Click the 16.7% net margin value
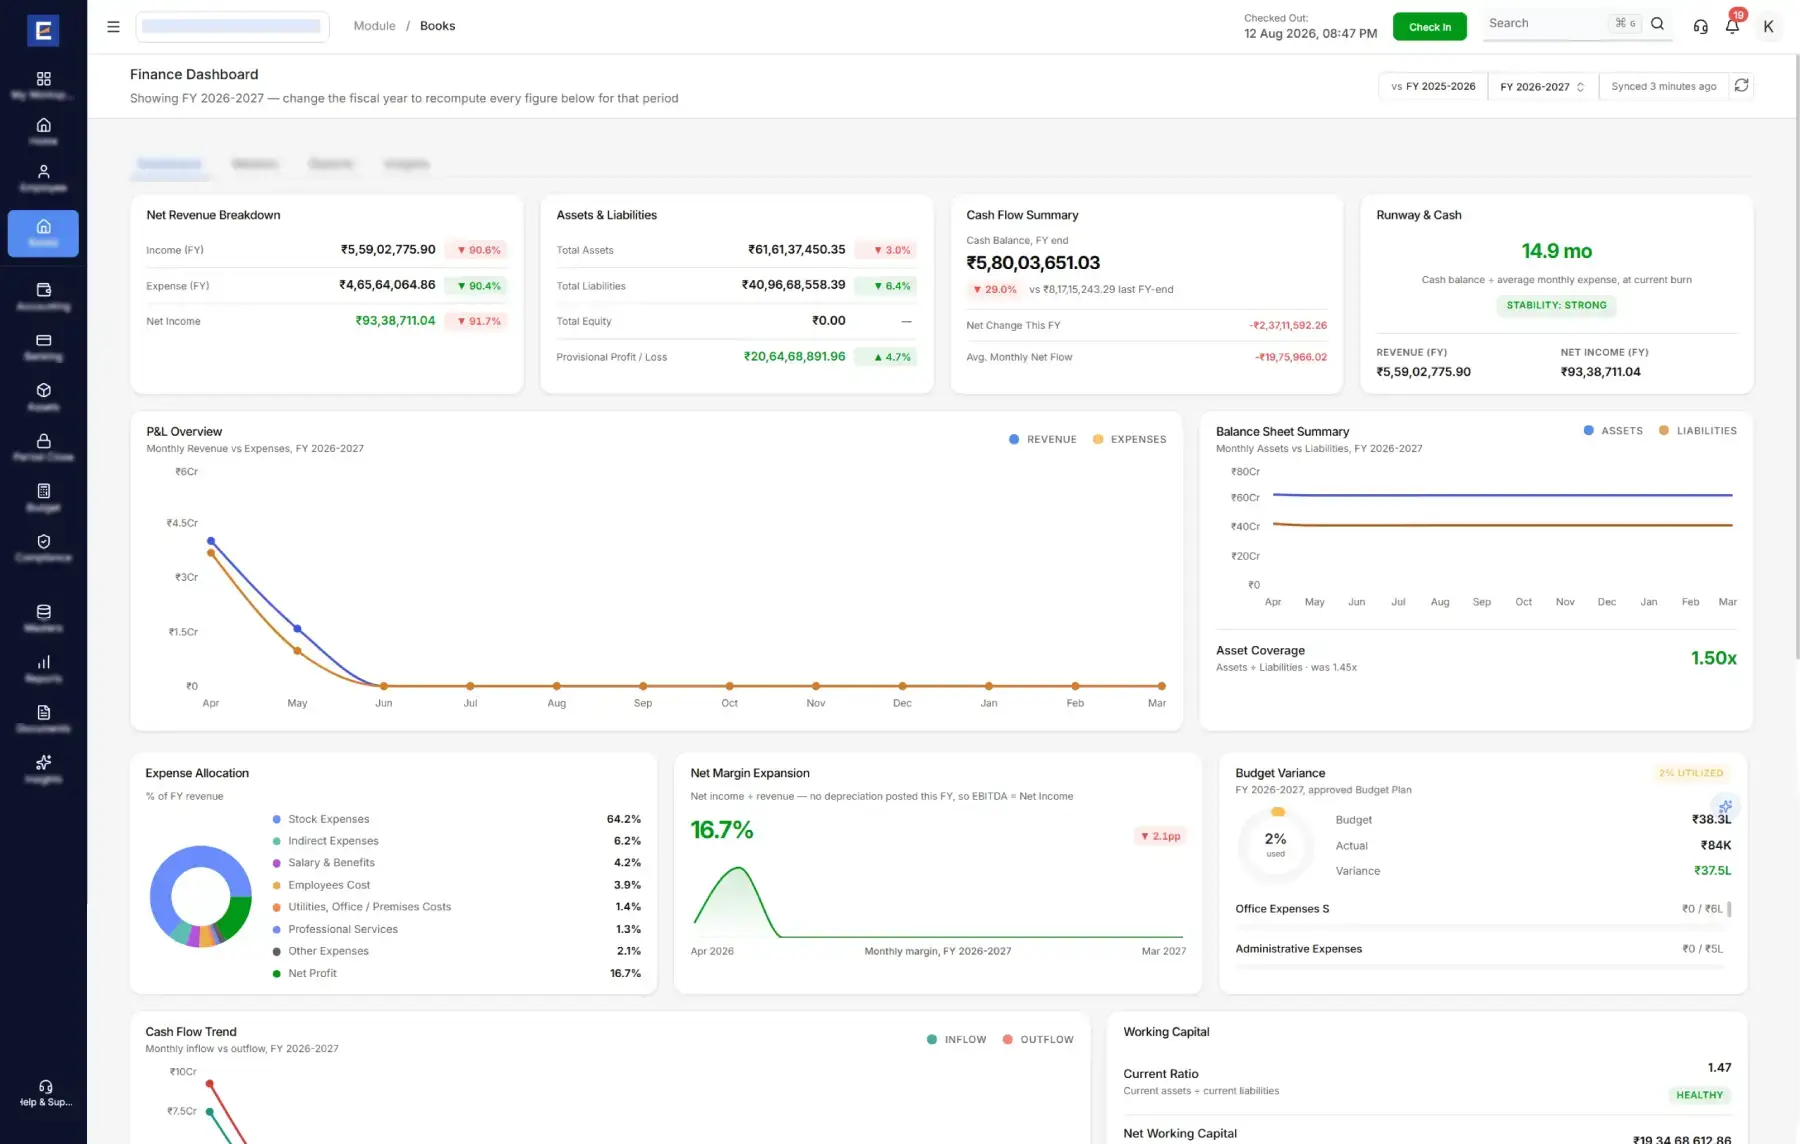The width and height of the screenshot is (1800, 1144). (x=721, y=830)
